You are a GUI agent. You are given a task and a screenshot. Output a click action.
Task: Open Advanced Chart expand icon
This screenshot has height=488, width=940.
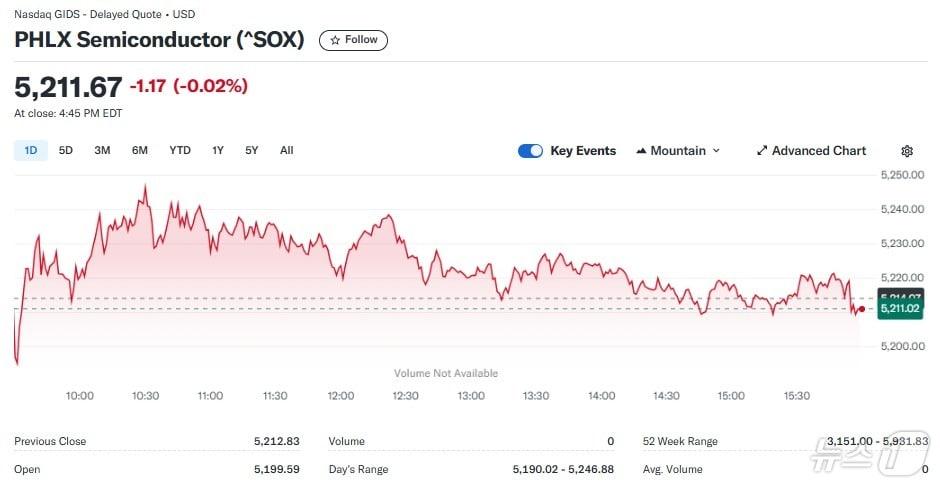[762, 151]
